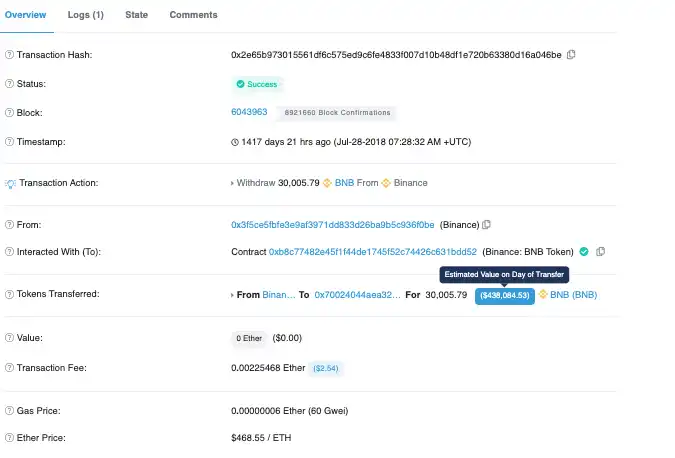
Task: Click the green verified checkmark next to BNB Token
Action: [584, 252]
